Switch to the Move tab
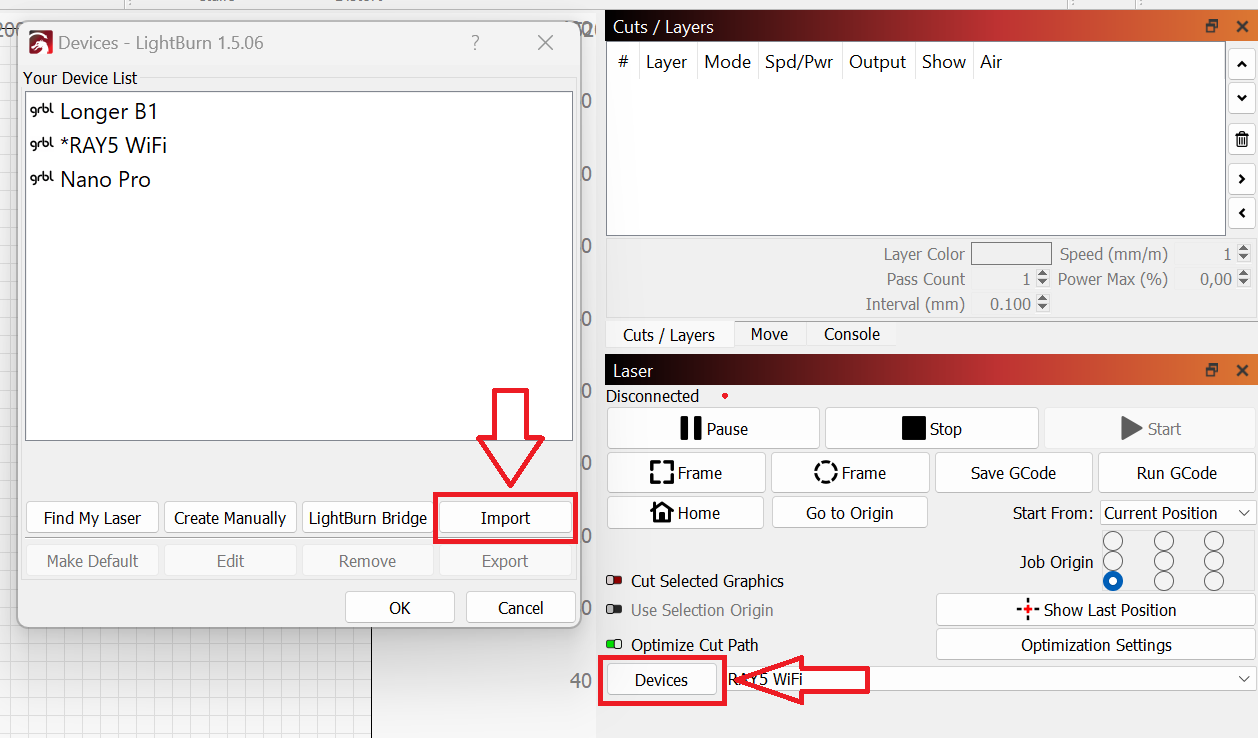 pyautogui.click(x=769, y=334)
